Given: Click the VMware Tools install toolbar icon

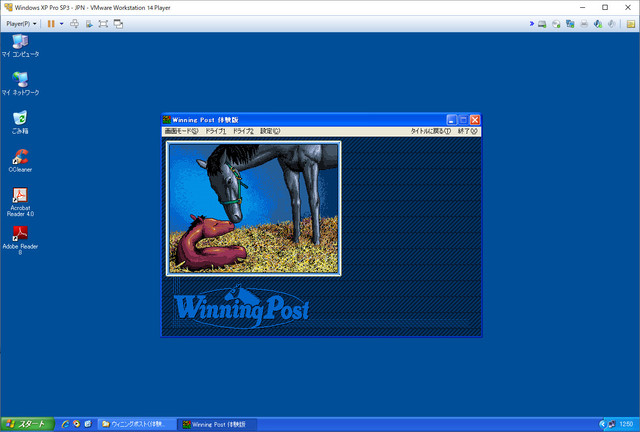Looking at the screenshot, I should [x=89, y=24].
